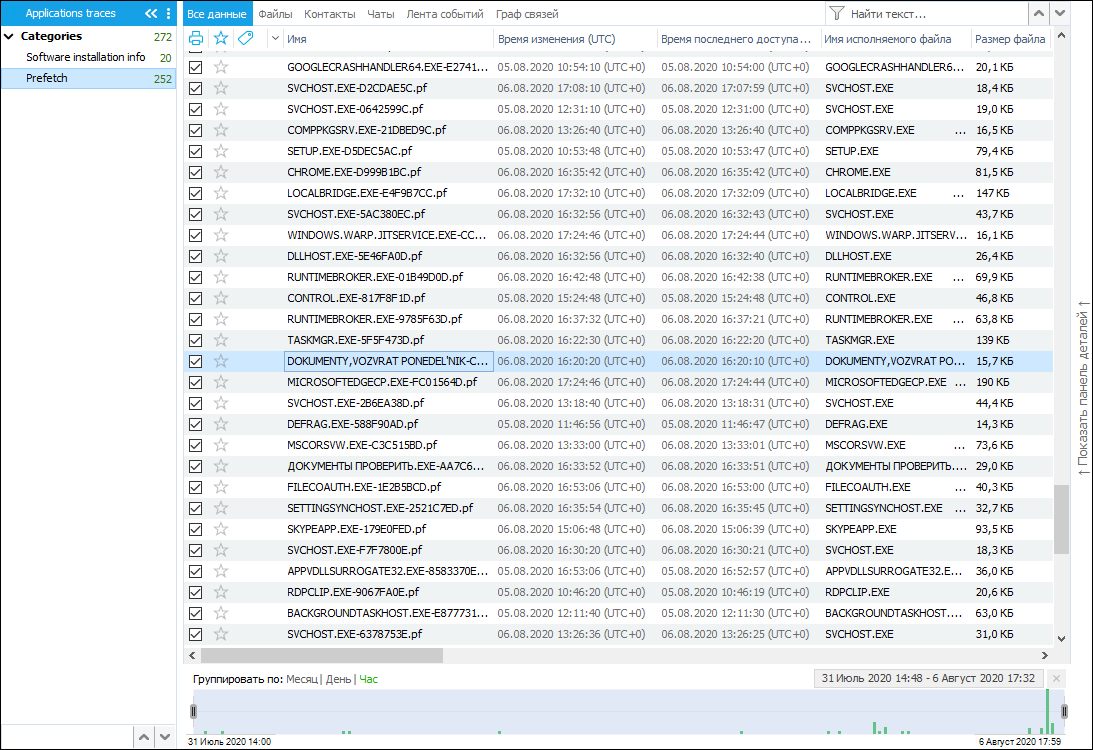Uncheck the MICROSOFTEDGECP.EXE-FC01564D.pf checkbox
The height and width of the screenshot is (750, 1093).
click(x=196, y=382)
